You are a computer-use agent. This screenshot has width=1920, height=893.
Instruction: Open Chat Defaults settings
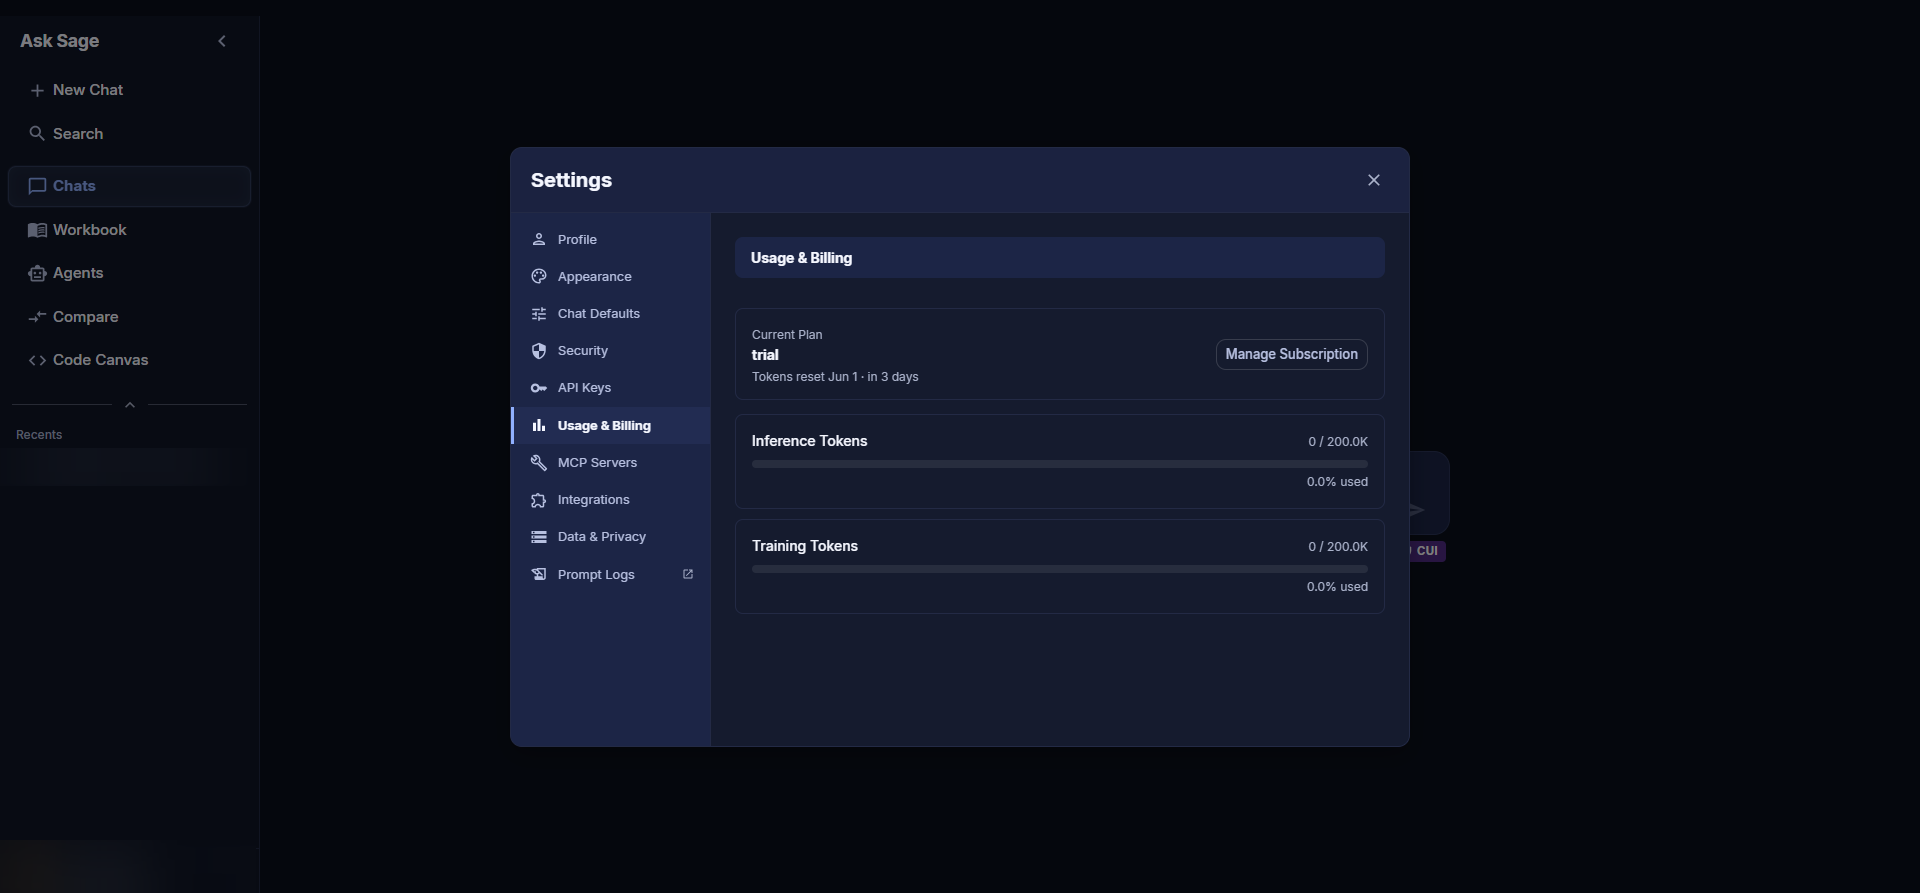point(610,314)
